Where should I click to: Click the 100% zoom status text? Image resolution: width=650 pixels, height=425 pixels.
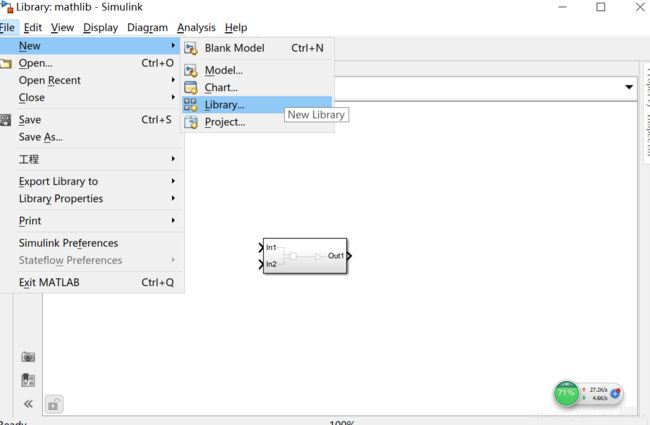[x=342, y=423]
